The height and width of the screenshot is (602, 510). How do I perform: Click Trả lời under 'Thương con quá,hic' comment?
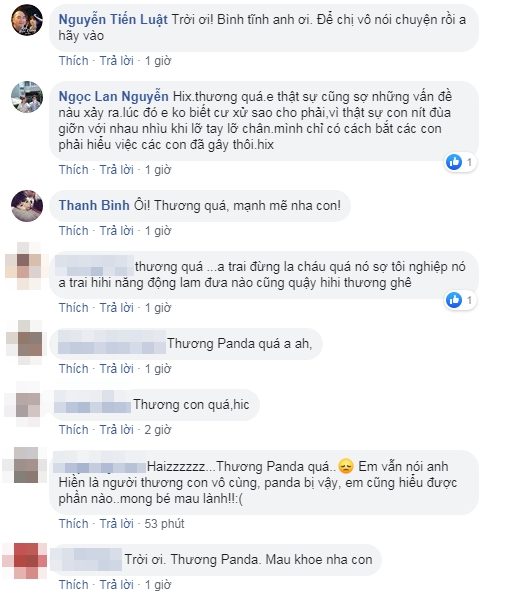point(116,430)
